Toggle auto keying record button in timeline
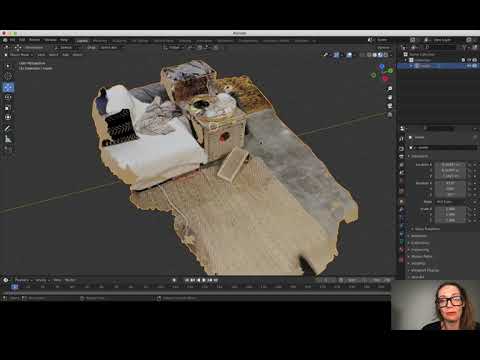The width and height of the screenshot is (480, 360). pyautogui.click(x=174, y=280)
